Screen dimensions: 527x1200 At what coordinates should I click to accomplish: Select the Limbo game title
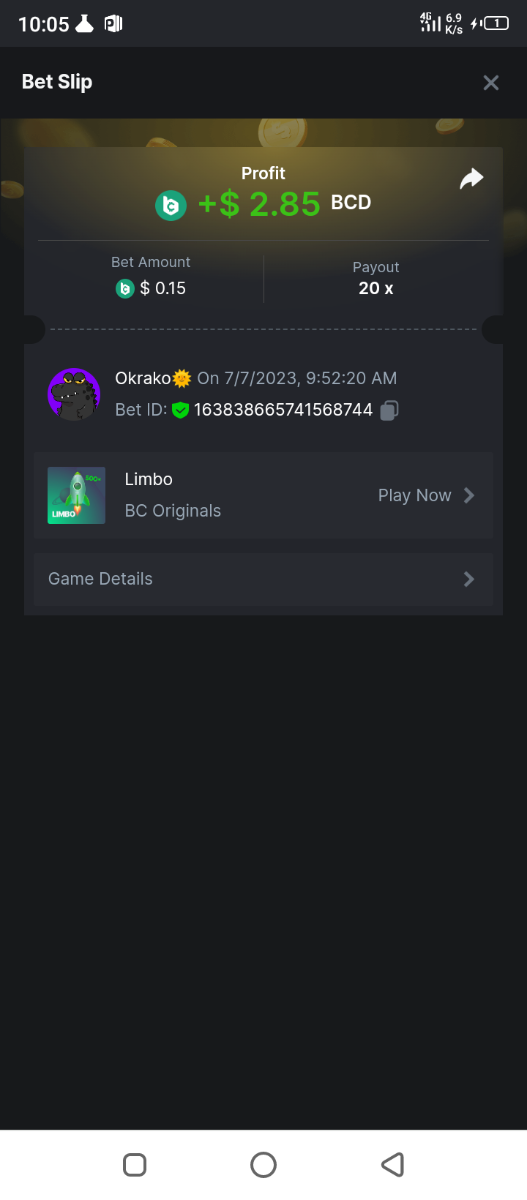pos(148,479)
